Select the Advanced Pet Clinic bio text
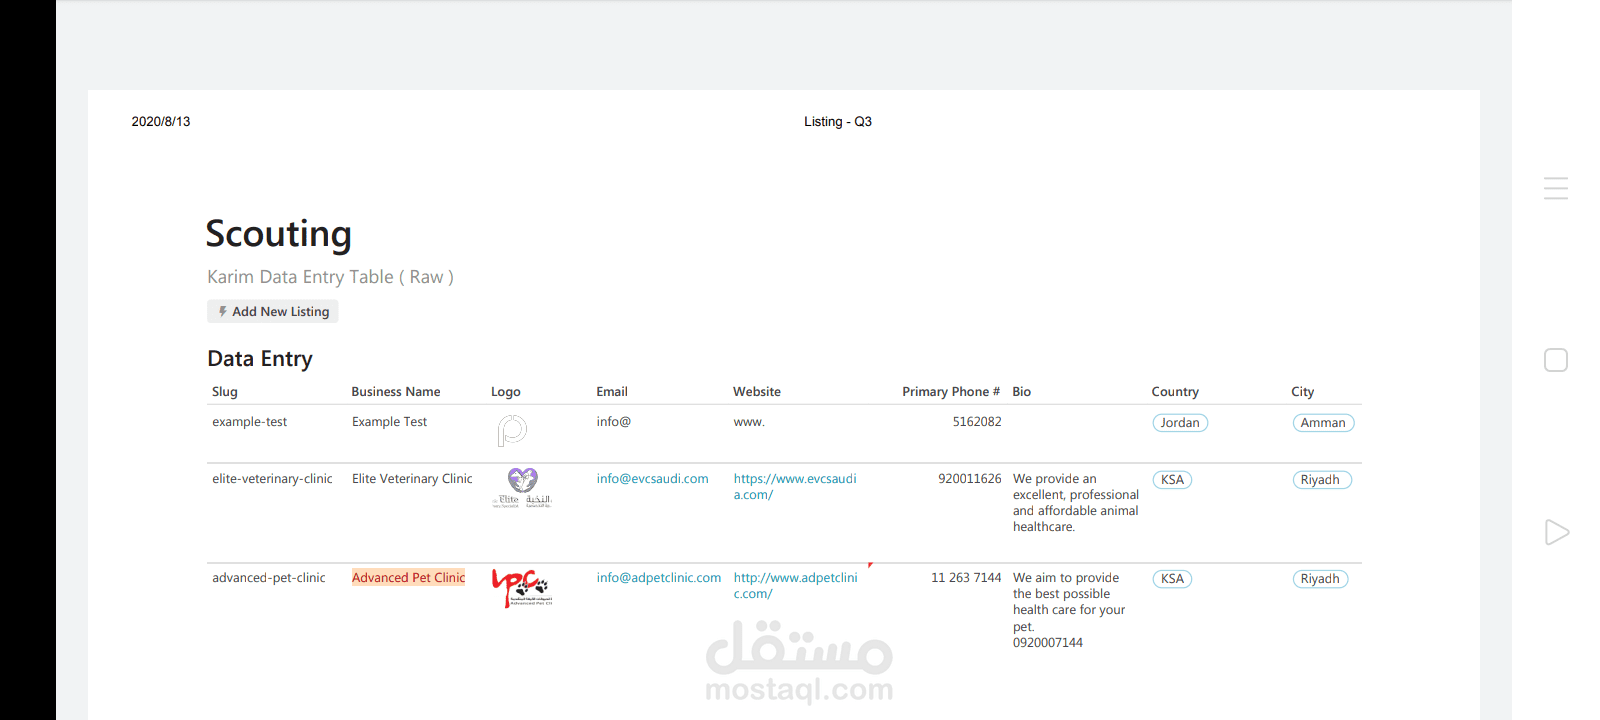The height and width of the screenshot is (720, 1600). [x=1069, y=610]
